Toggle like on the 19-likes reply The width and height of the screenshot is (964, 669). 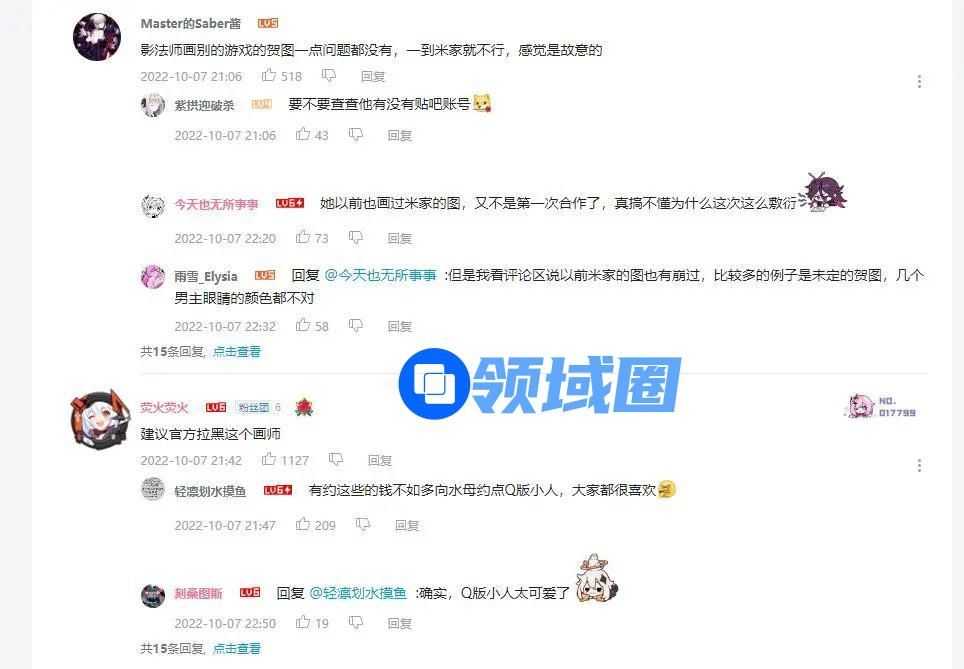[302, 622]
